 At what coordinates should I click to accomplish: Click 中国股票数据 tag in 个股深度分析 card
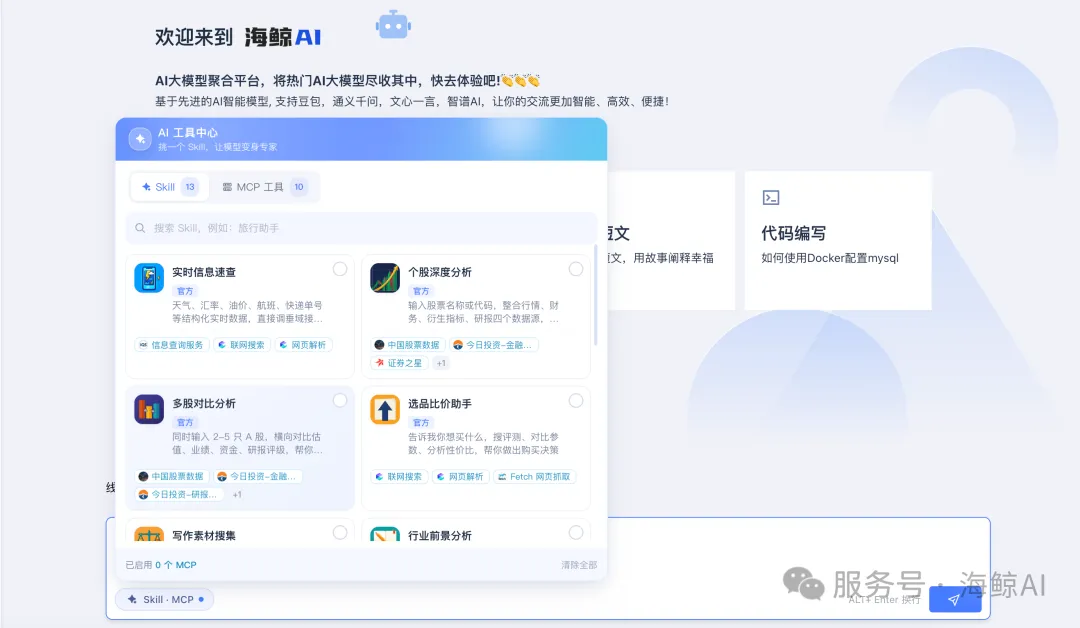tap(407, 345)
